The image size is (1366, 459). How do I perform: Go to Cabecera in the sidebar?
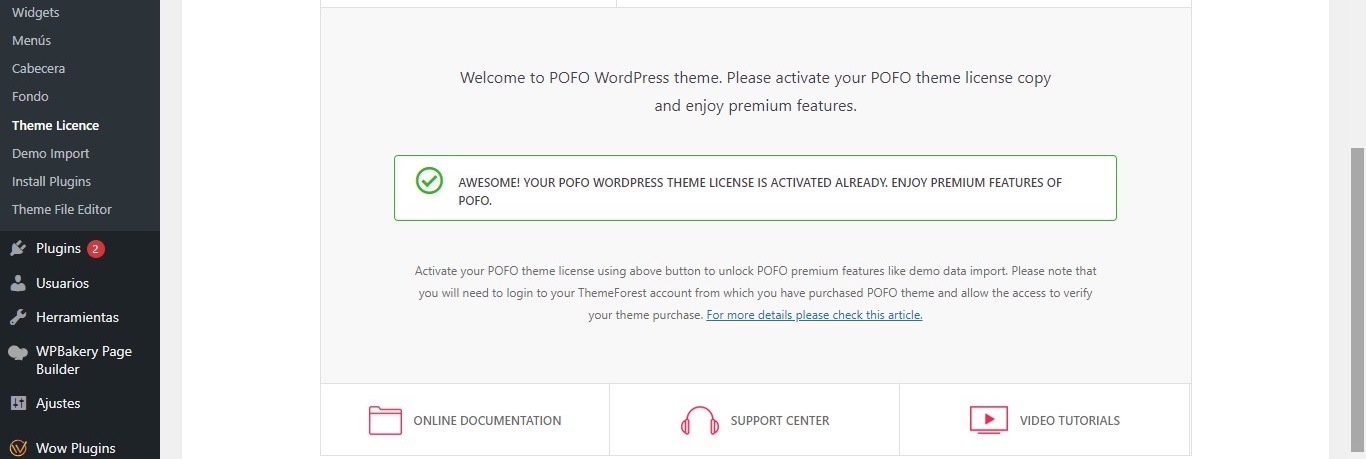tap(38, 69)
